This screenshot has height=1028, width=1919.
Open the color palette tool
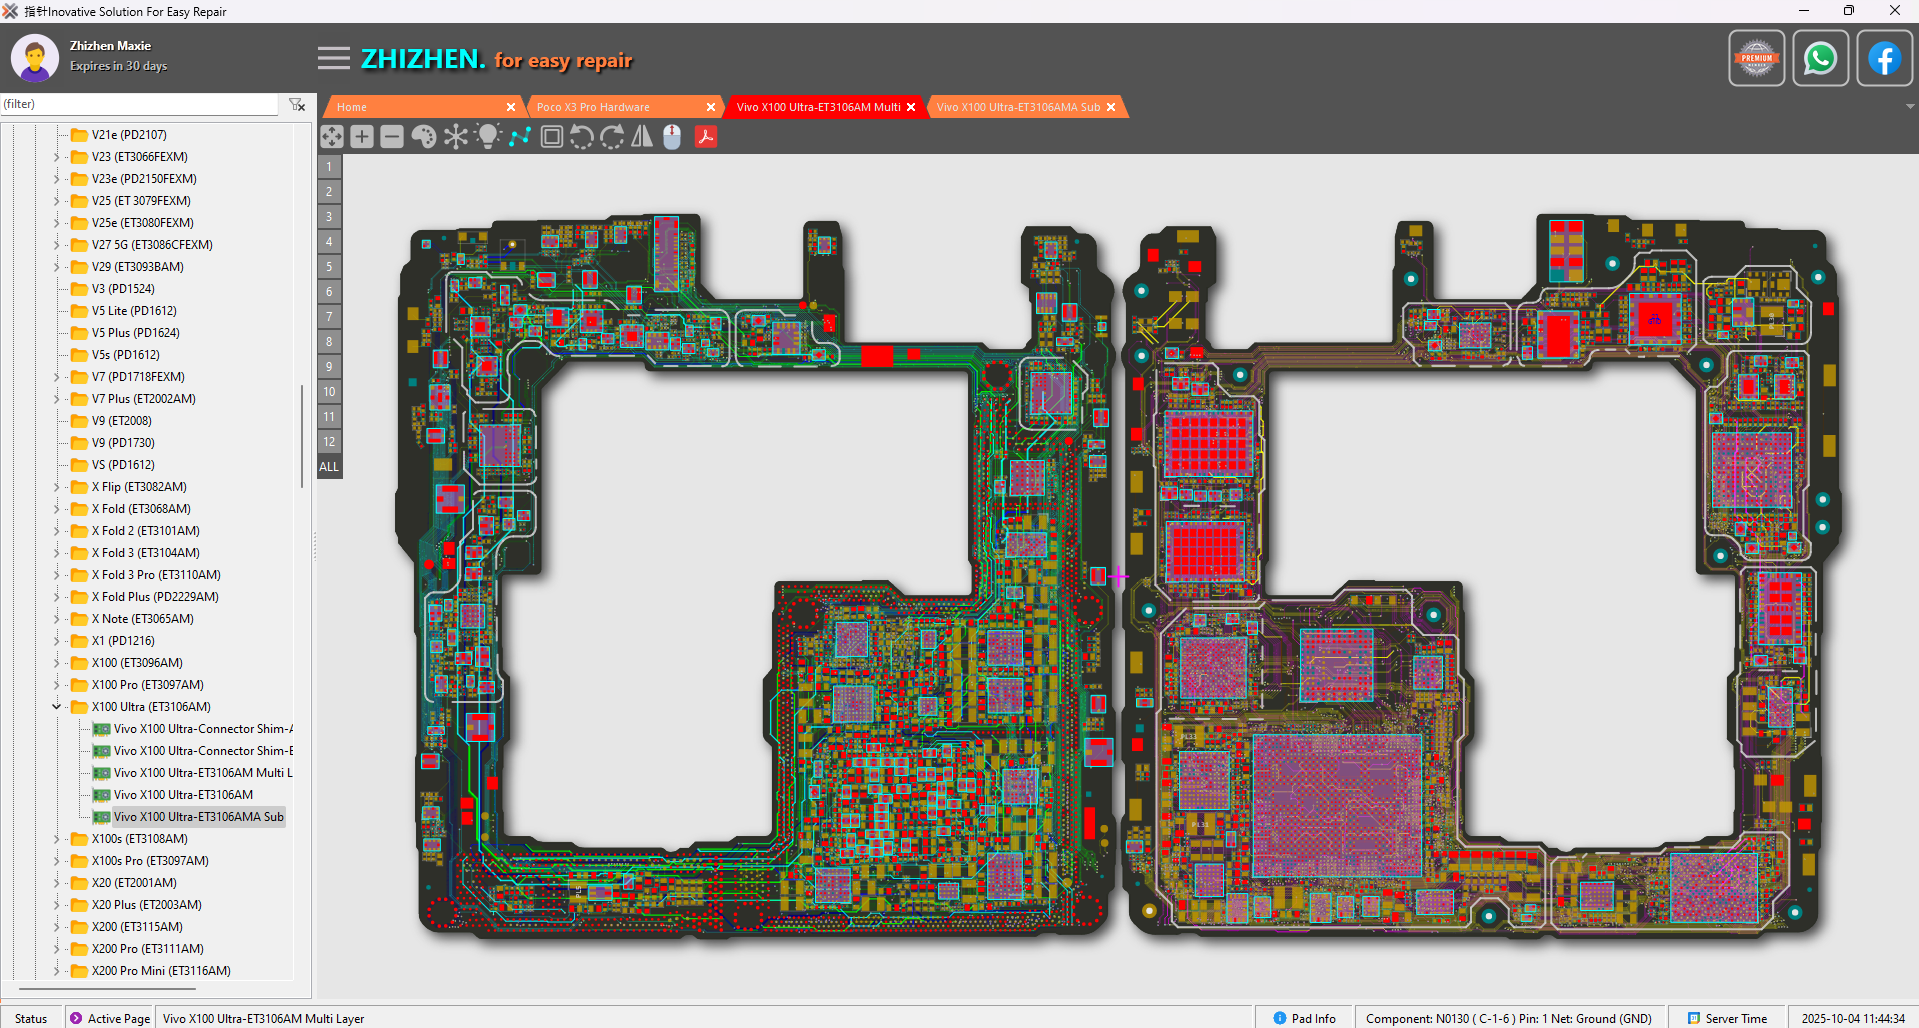point(424,137)
